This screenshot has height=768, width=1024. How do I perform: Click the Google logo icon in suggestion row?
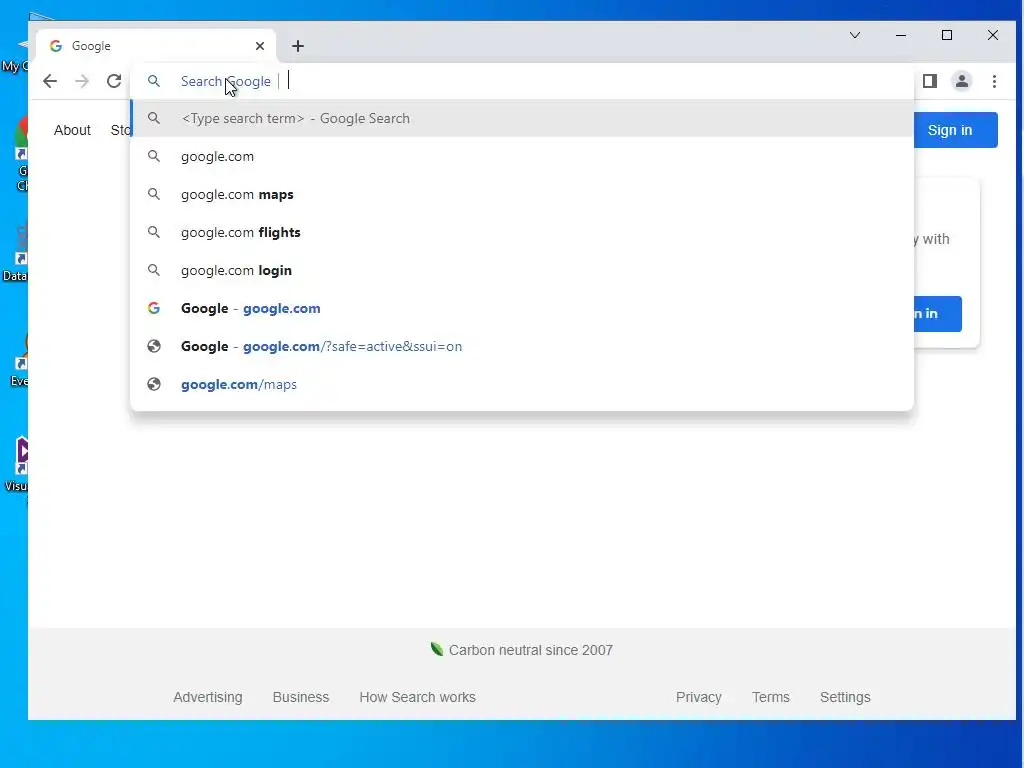click(x=153, y=308)
